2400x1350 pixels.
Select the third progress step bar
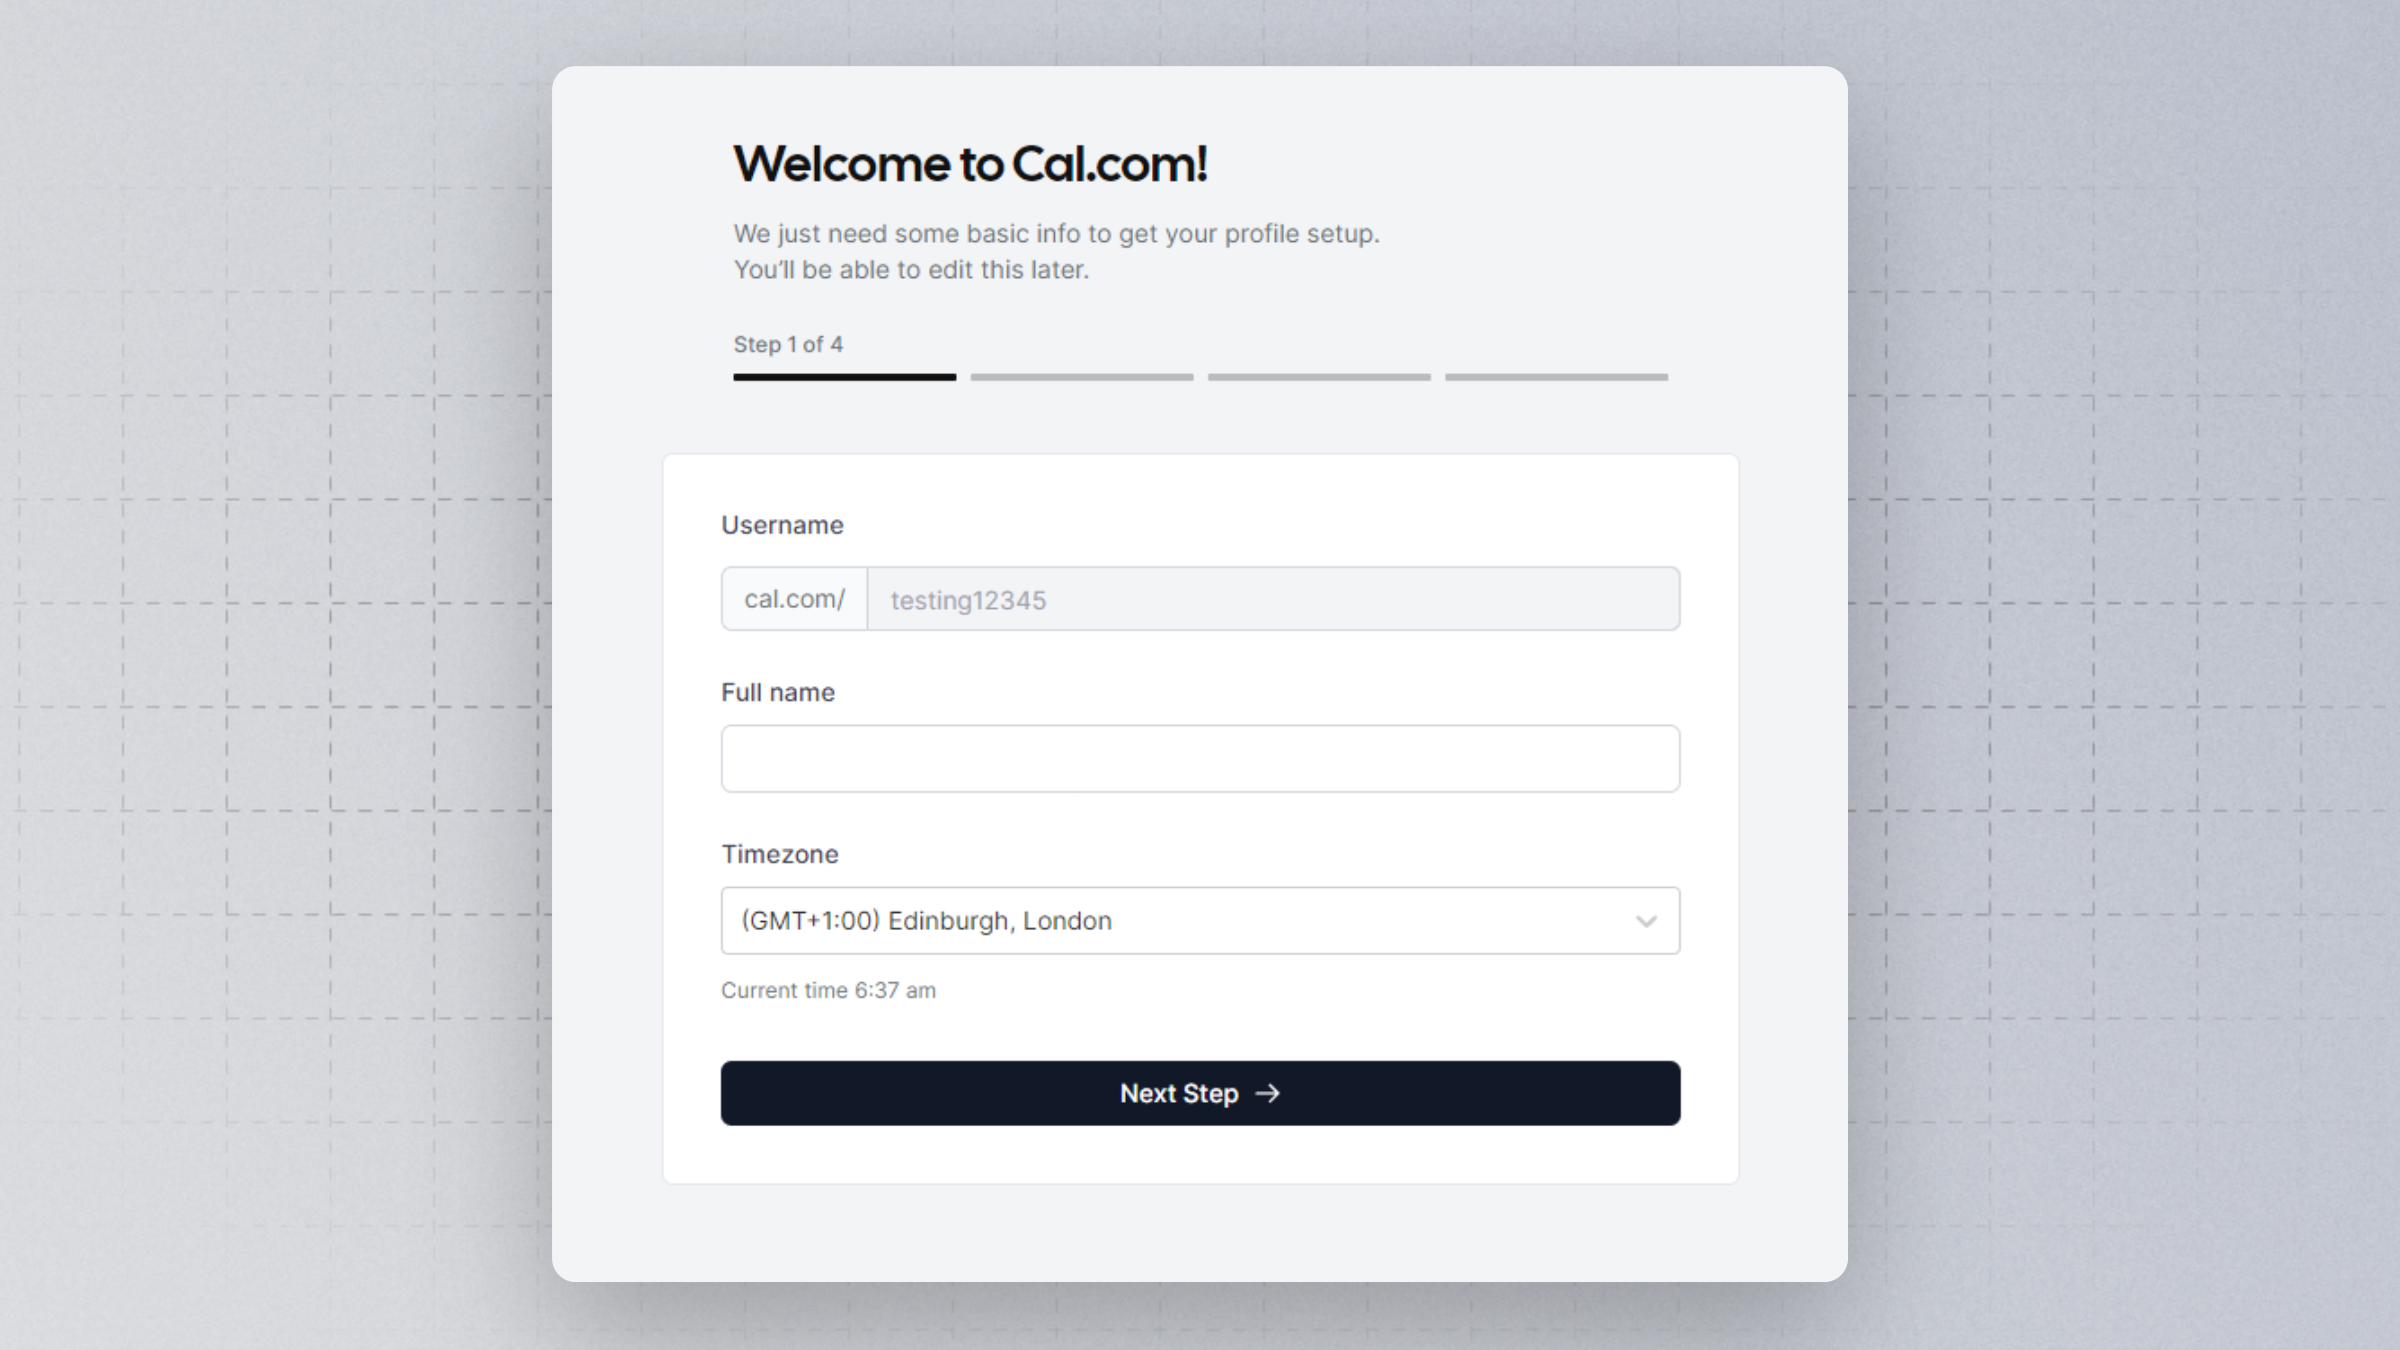click(1319, 377)
